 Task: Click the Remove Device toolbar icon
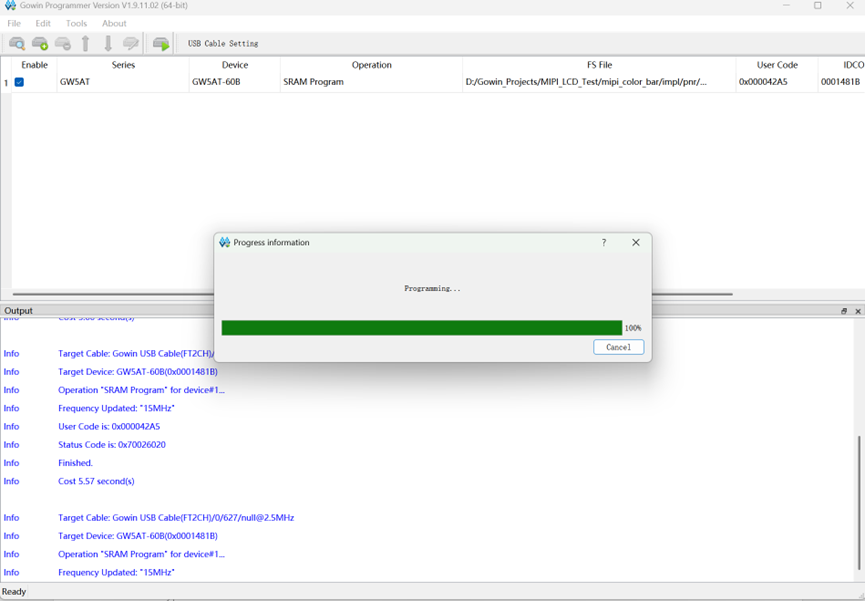[63, 44]
